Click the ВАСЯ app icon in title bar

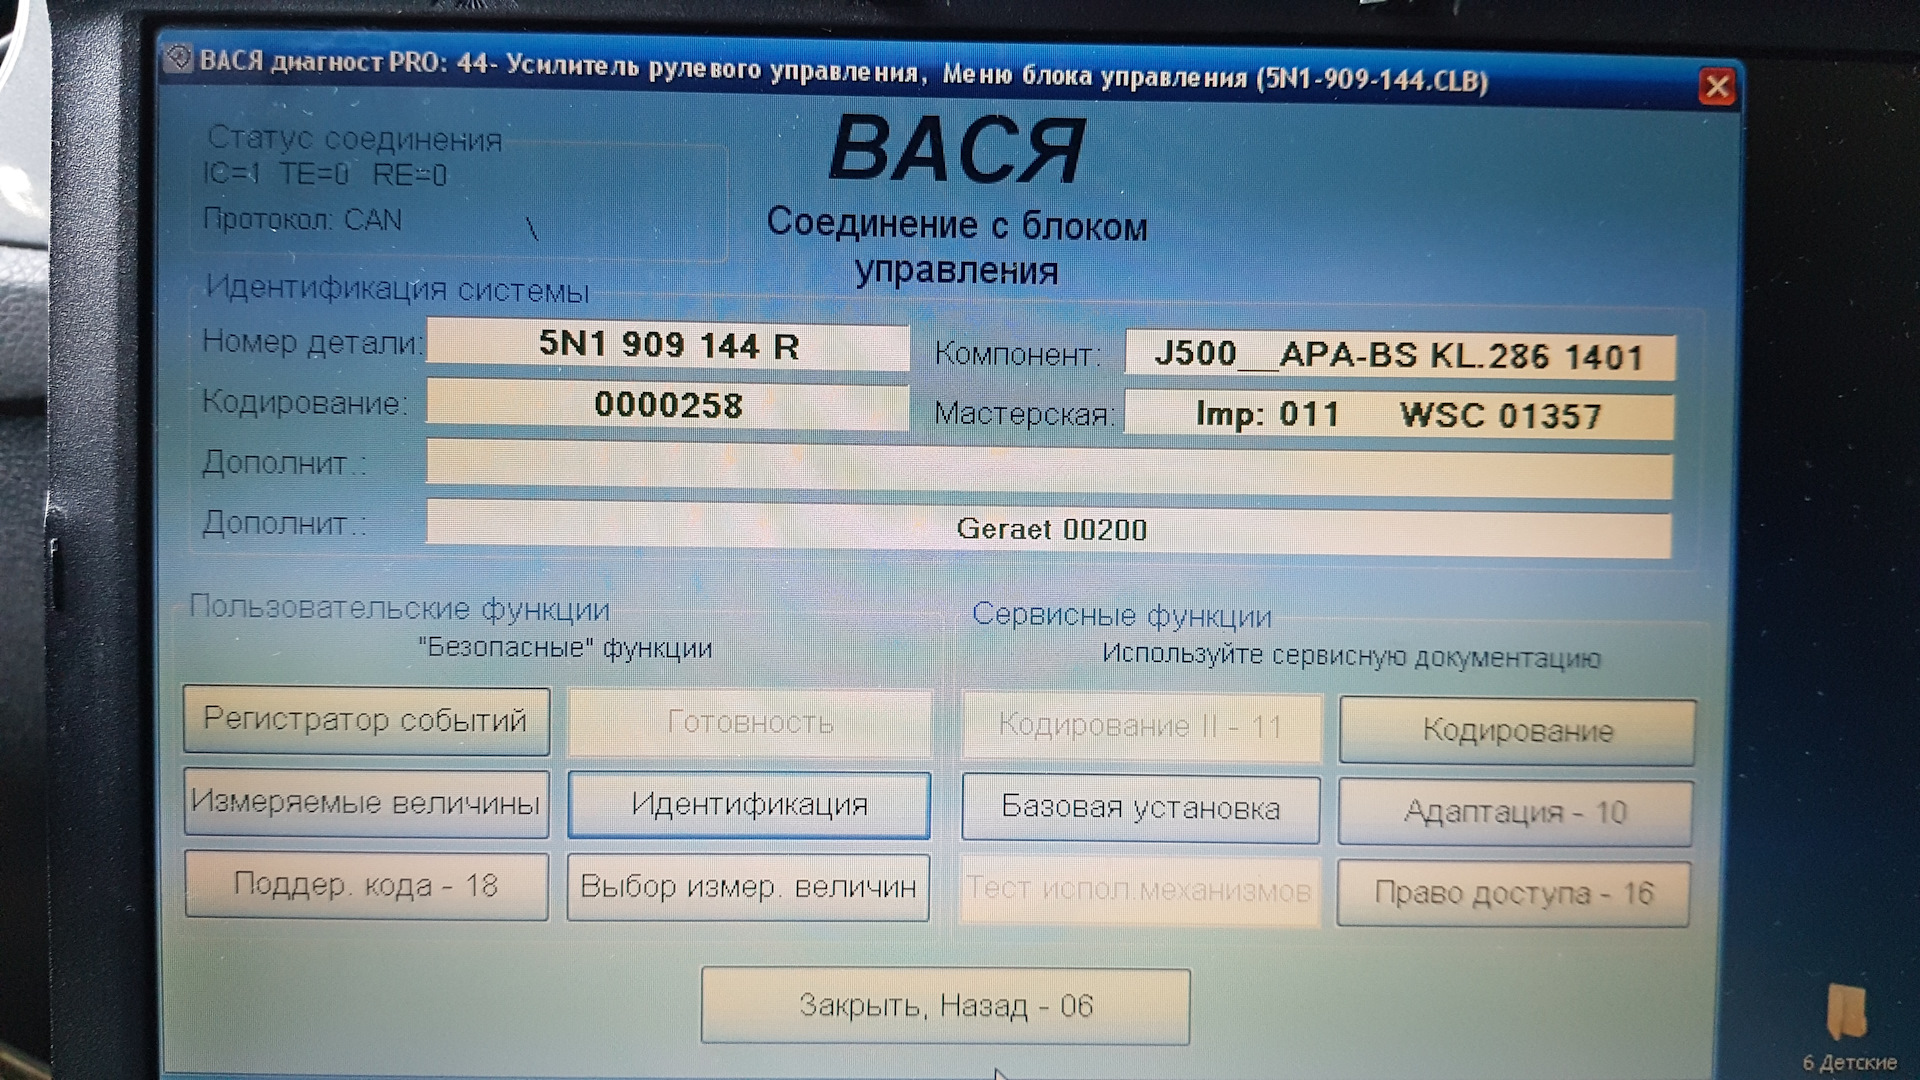pyautogui.click(x=179, y=59)
